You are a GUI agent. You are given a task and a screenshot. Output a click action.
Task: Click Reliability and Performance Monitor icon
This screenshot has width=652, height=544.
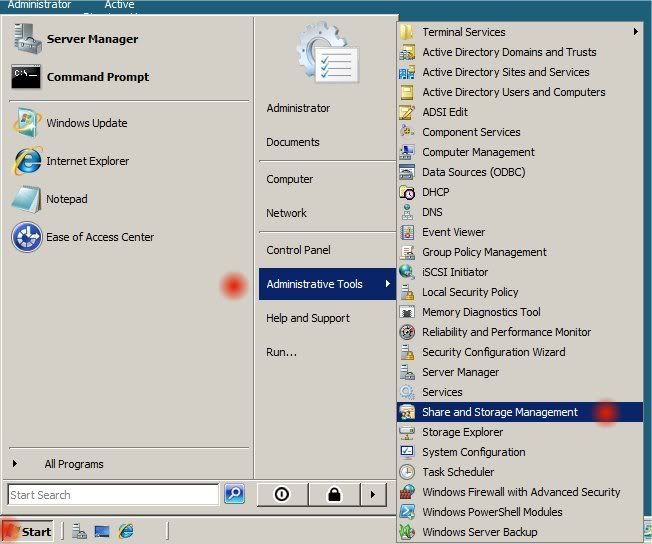coord(407,332)
